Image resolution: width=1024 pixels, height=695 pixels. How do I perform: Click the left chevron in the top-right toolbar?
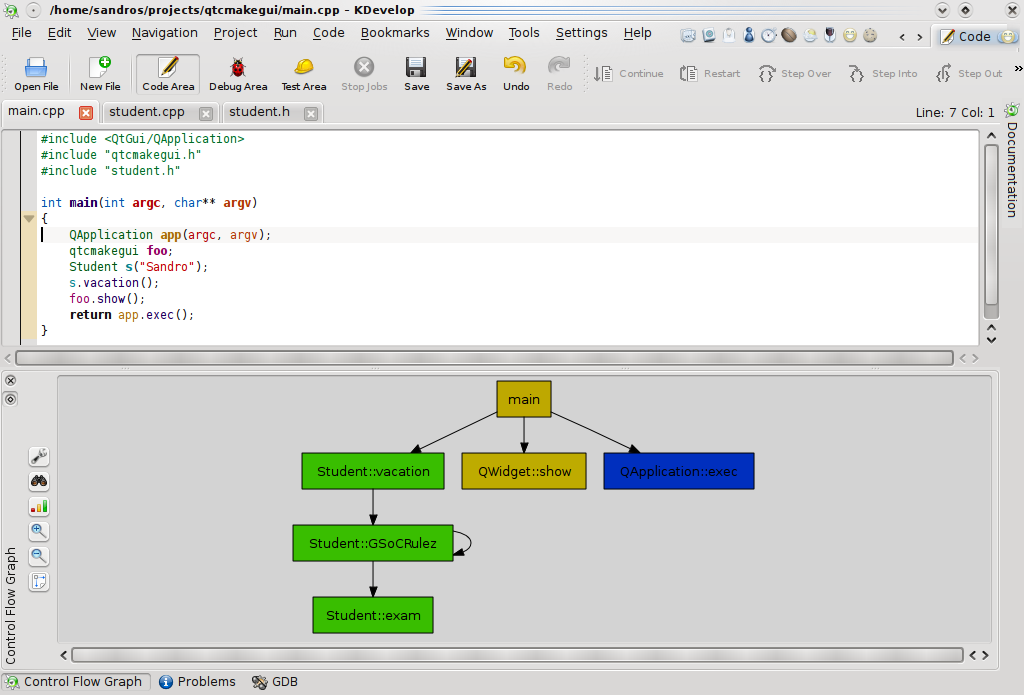pyautogui.click(x=903, y=36)
